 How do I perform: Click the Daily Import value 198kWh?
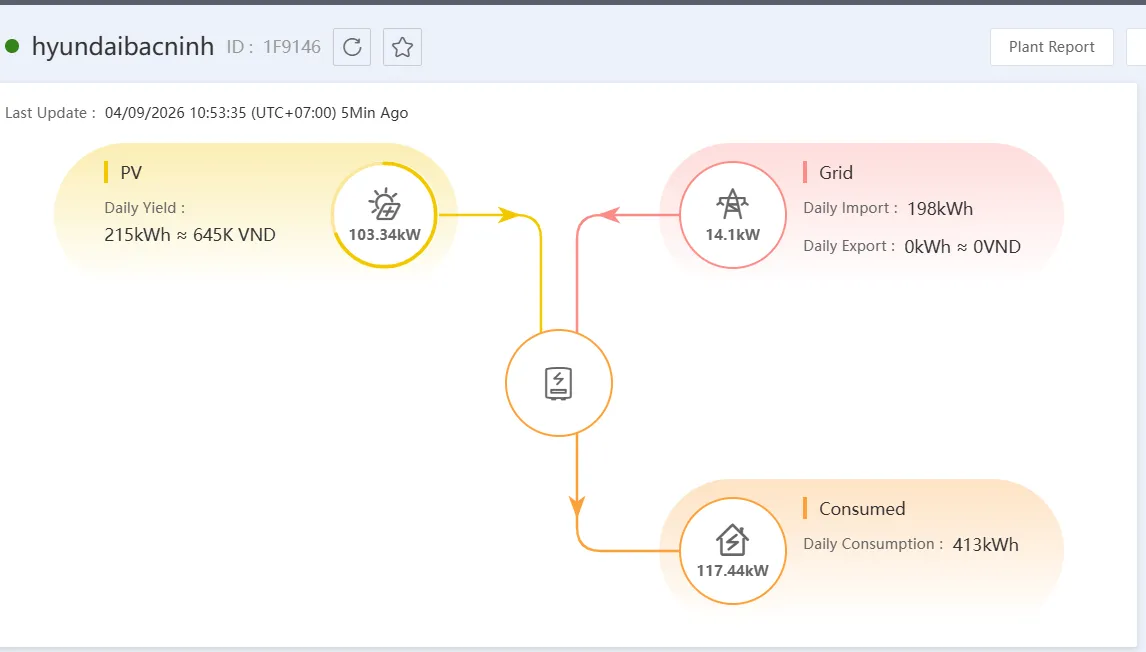click(940, 208)
